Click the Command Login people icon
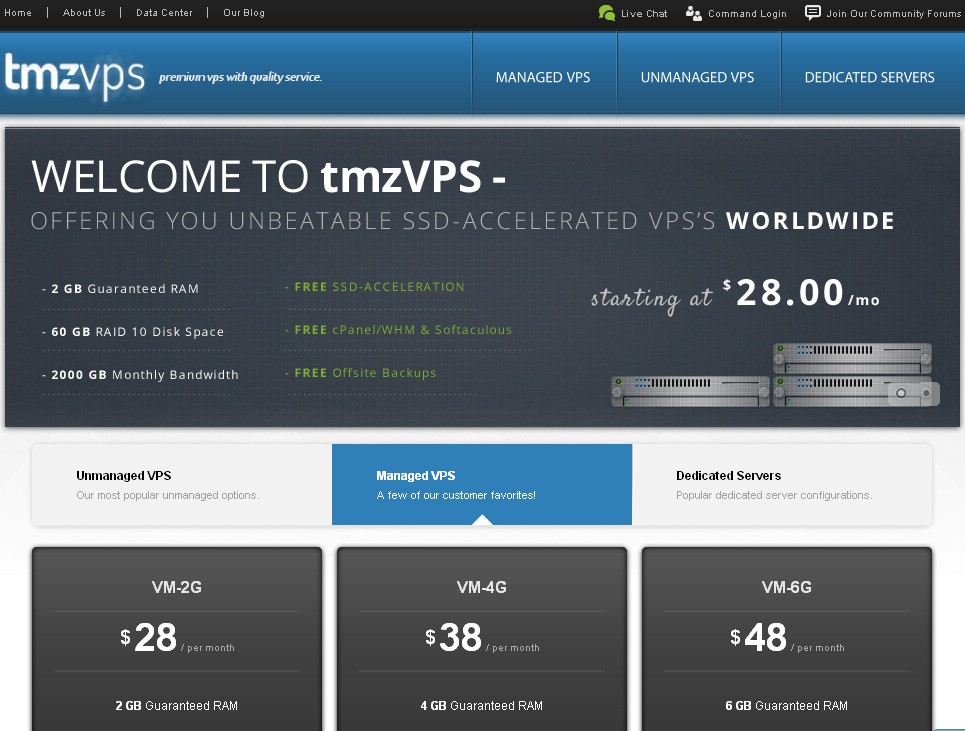 [694, 14]
